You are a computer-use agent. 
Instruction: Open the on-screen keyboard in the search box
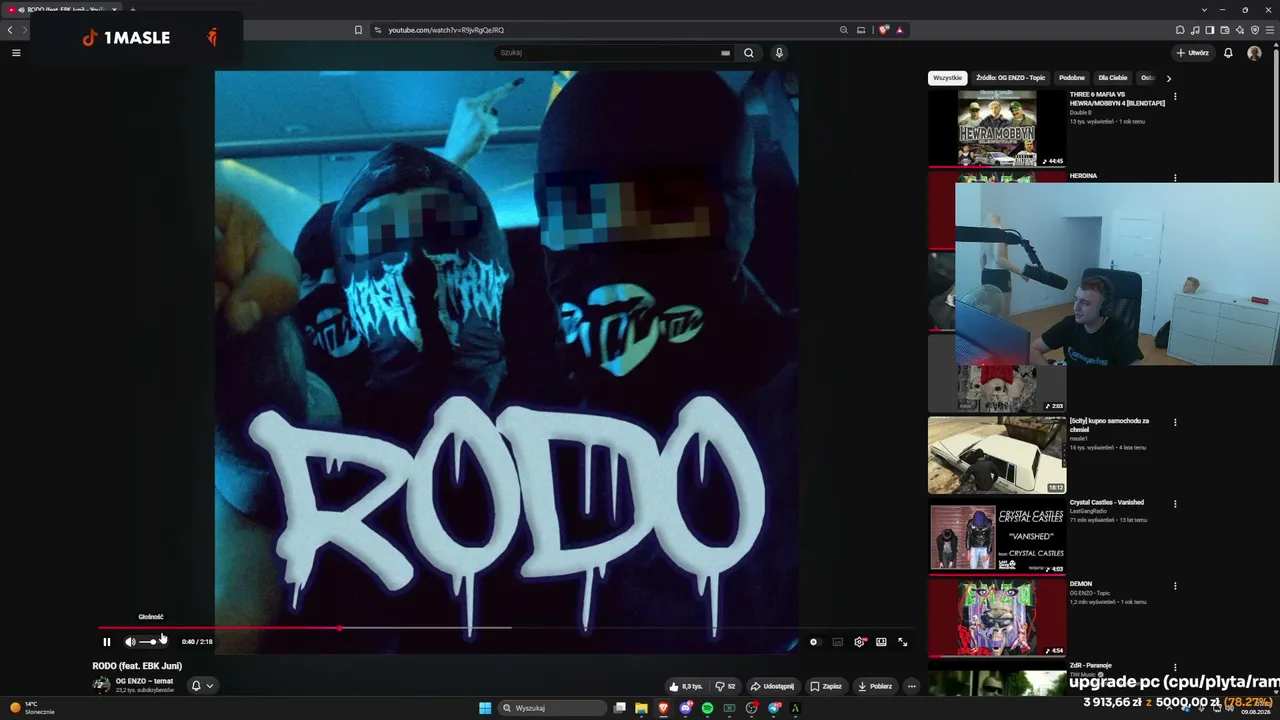725,53
